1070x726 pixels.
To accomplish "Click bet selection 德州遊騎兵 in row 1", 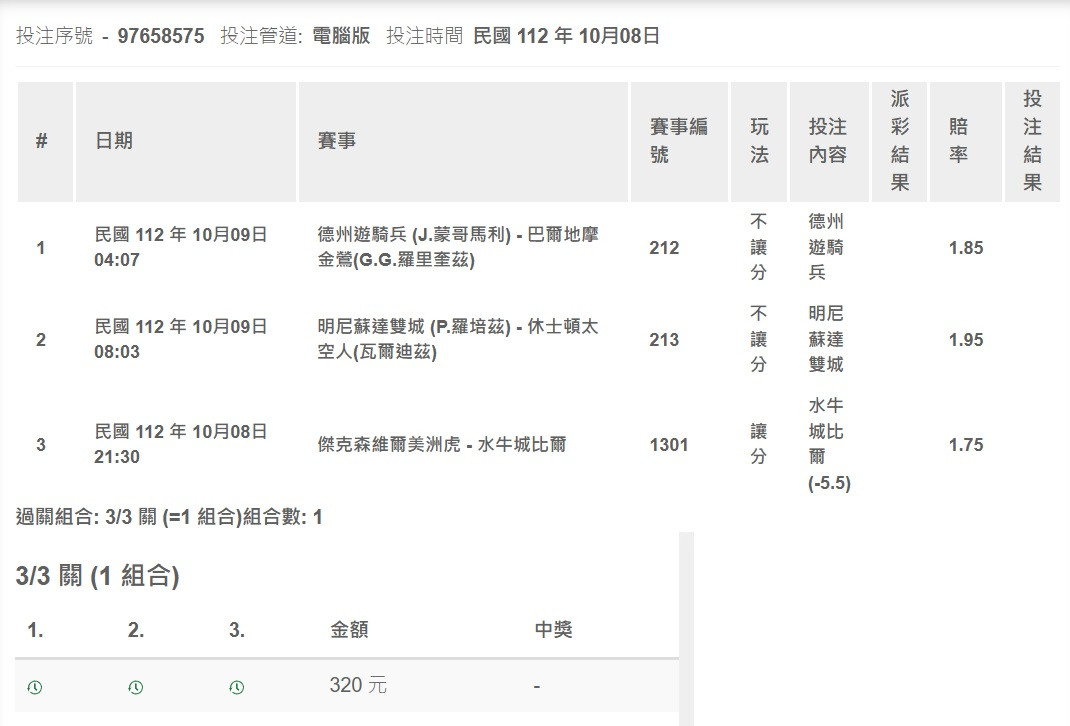I will click(x=826, y=247).
